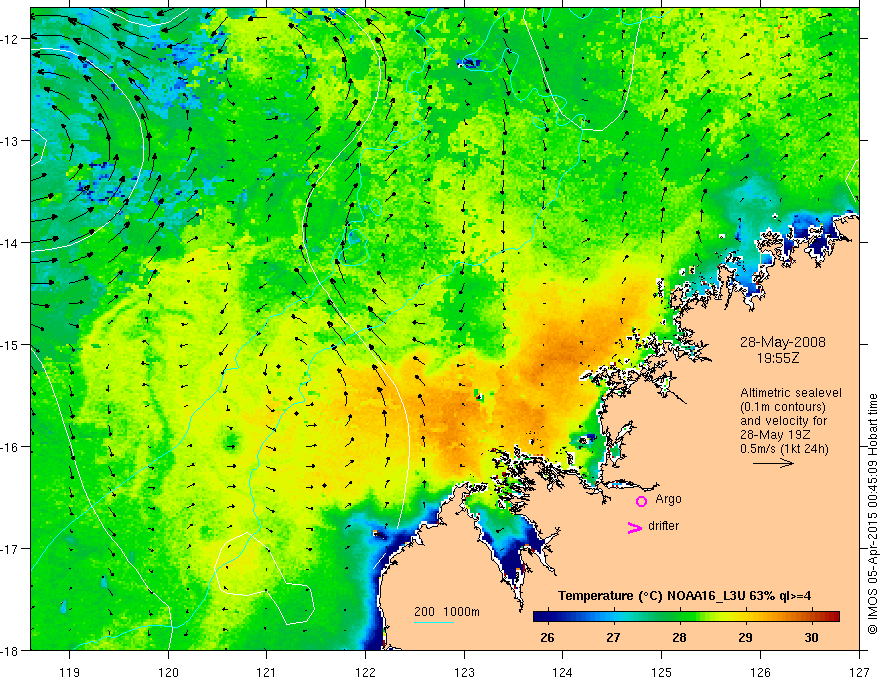Click longitude axis label 125

click(662, 672)
